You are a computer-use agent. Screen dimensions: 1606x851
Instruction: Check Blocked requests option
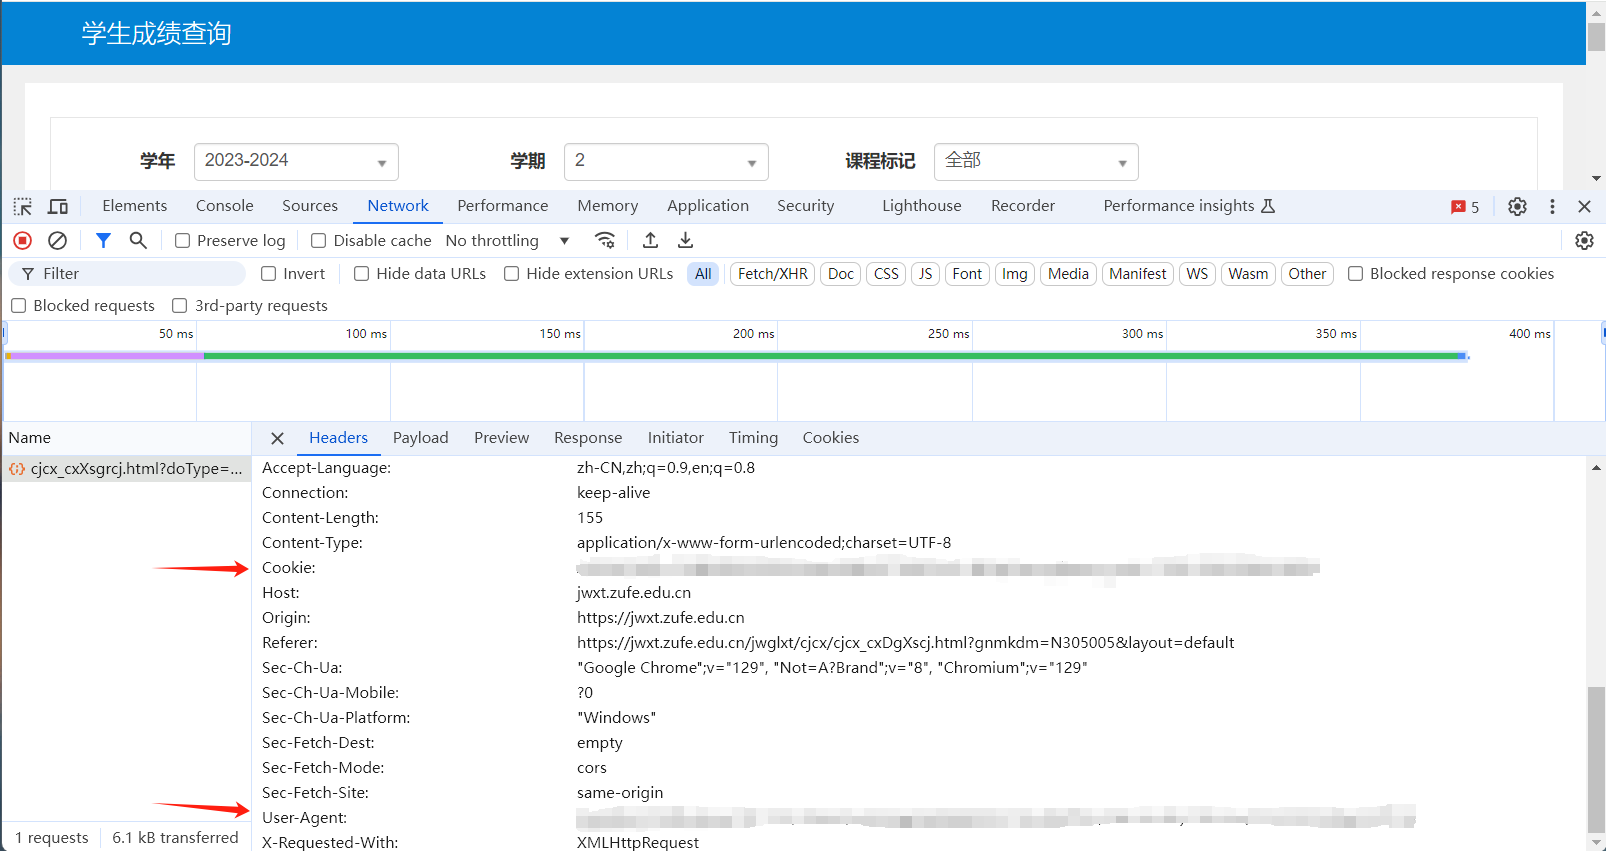tap(18, 306)
